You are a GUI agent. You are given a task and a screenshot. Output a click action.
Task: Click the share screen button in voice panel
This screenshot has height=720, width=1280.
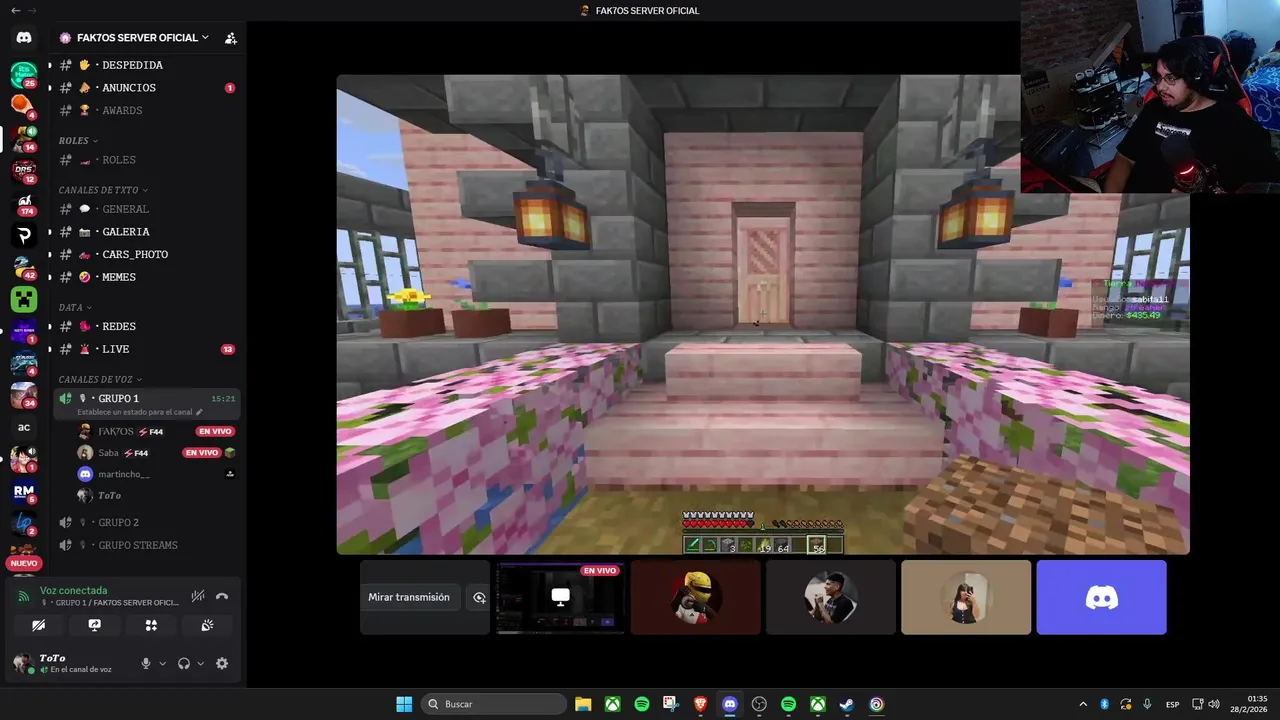point(95,625)
